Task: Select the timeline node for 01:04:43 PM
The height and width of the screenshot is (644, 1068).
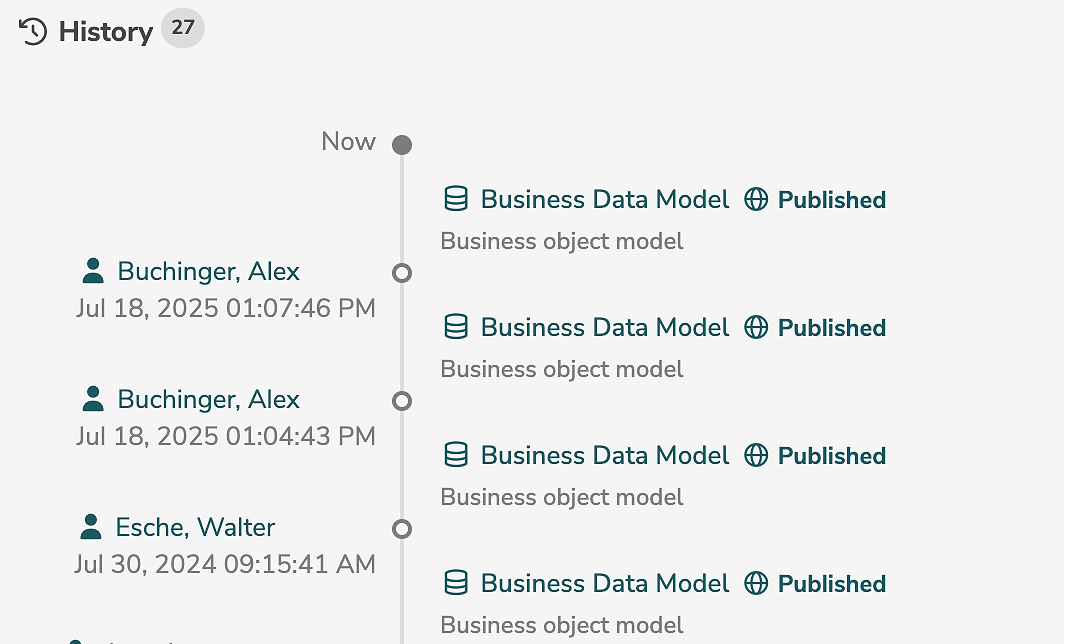Action: tap(402, 401)
